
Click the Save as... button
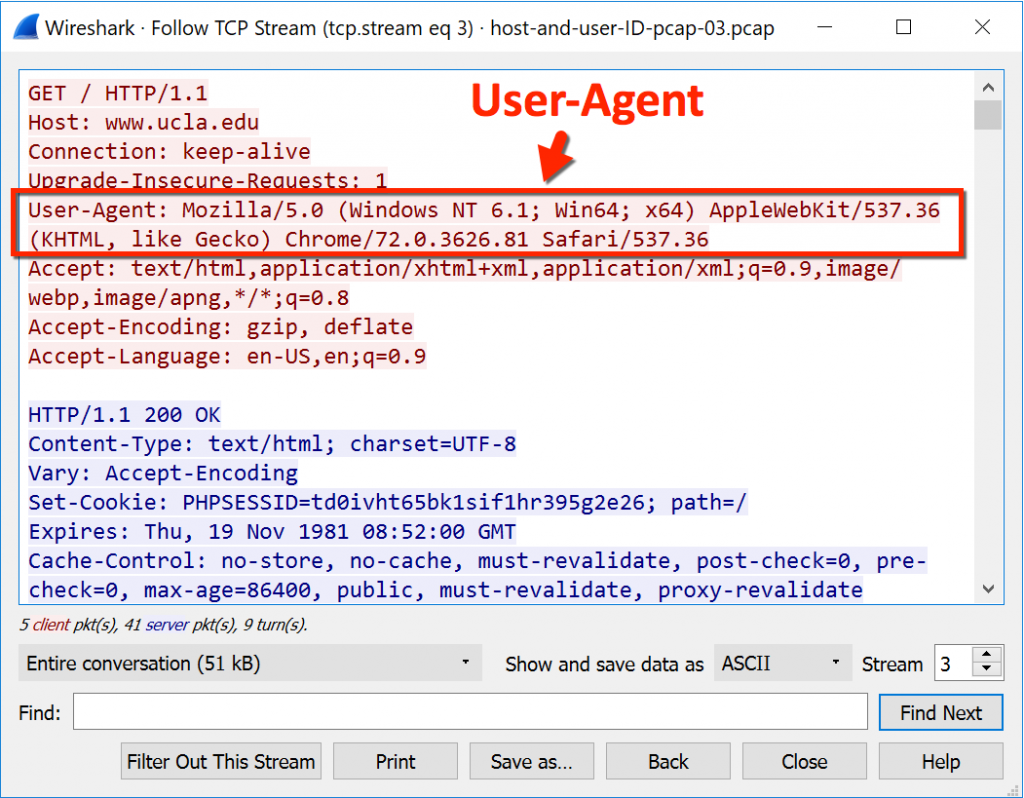(531, 761)
